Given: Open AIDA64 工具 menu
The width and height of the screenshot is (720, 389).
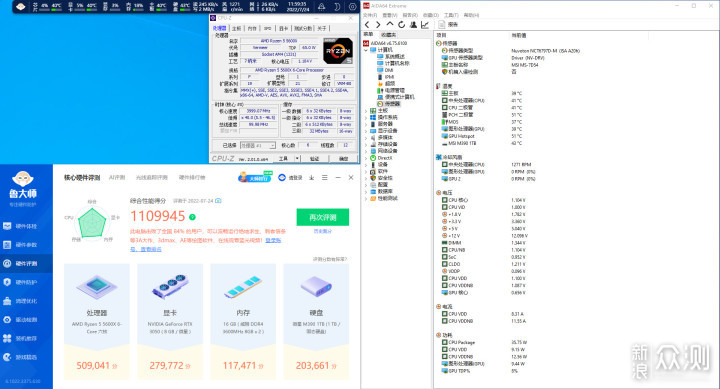Looking at the screenshot, I should click(451, 15).
